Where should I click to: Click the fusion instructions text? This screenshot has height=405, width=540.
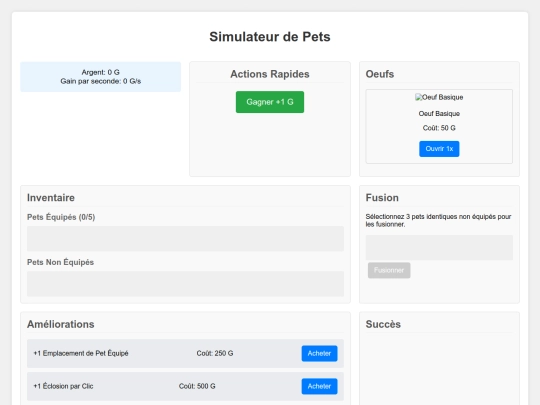tap(438, 220)
